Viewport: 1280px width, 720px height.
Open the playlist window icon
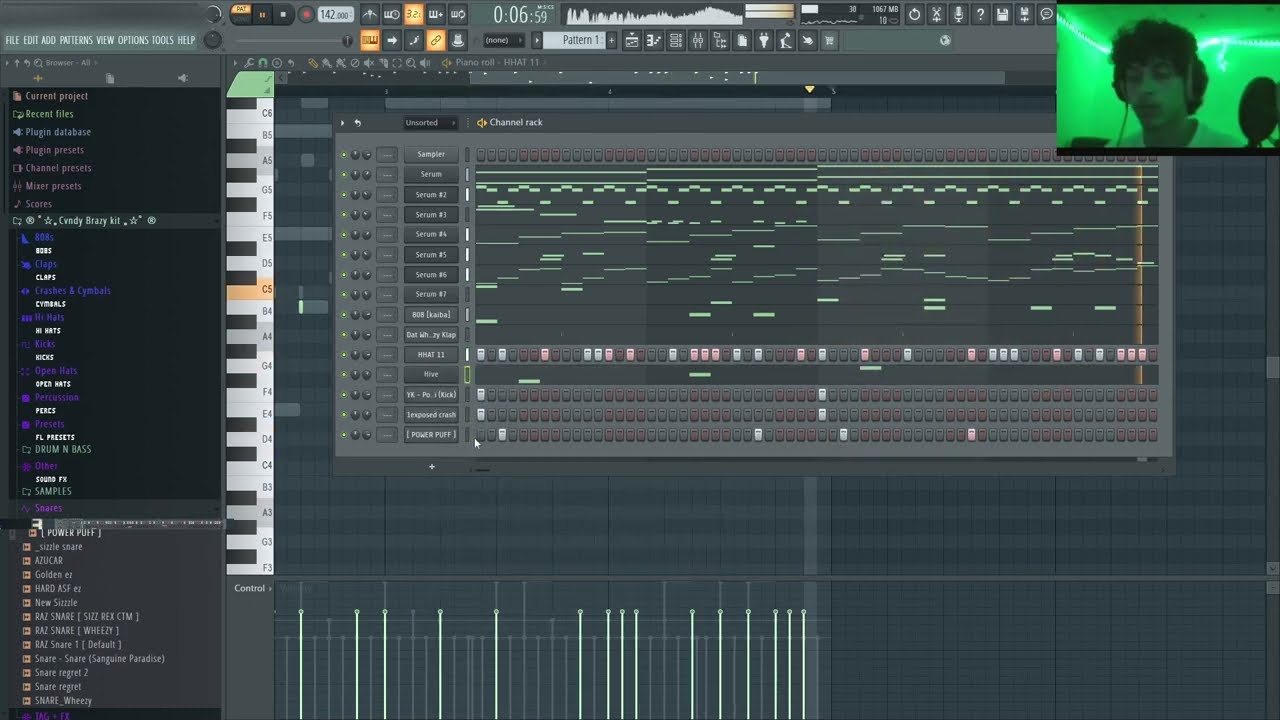pos(632,40)
